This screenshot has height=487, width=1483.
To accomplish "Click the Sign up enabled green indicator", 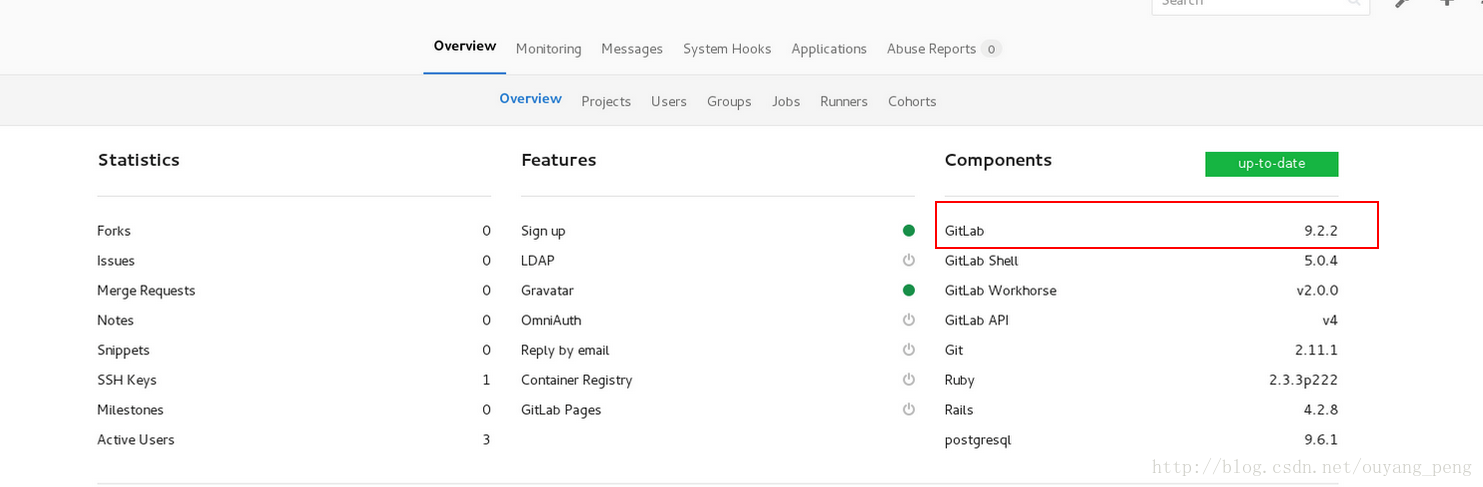I will (908, 231).
